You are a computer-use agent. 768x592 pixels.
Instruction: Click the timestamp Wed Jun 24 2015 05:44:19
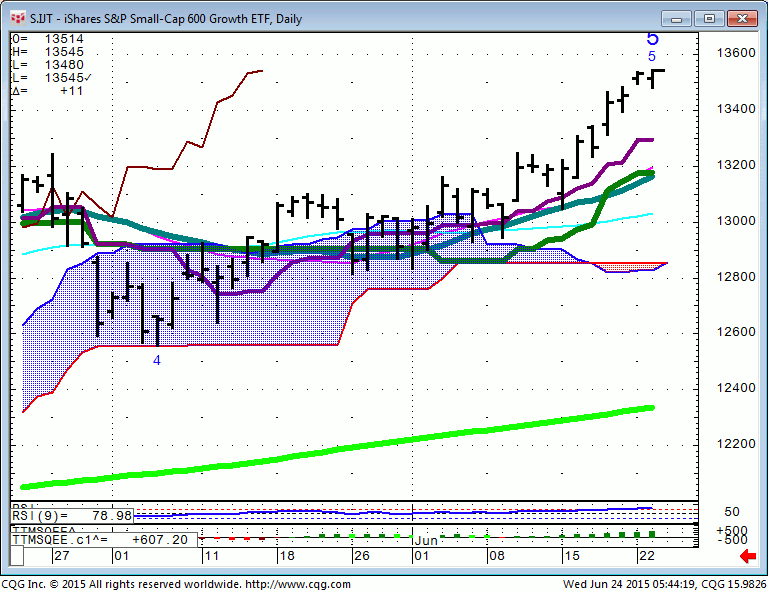coord(629,584)
